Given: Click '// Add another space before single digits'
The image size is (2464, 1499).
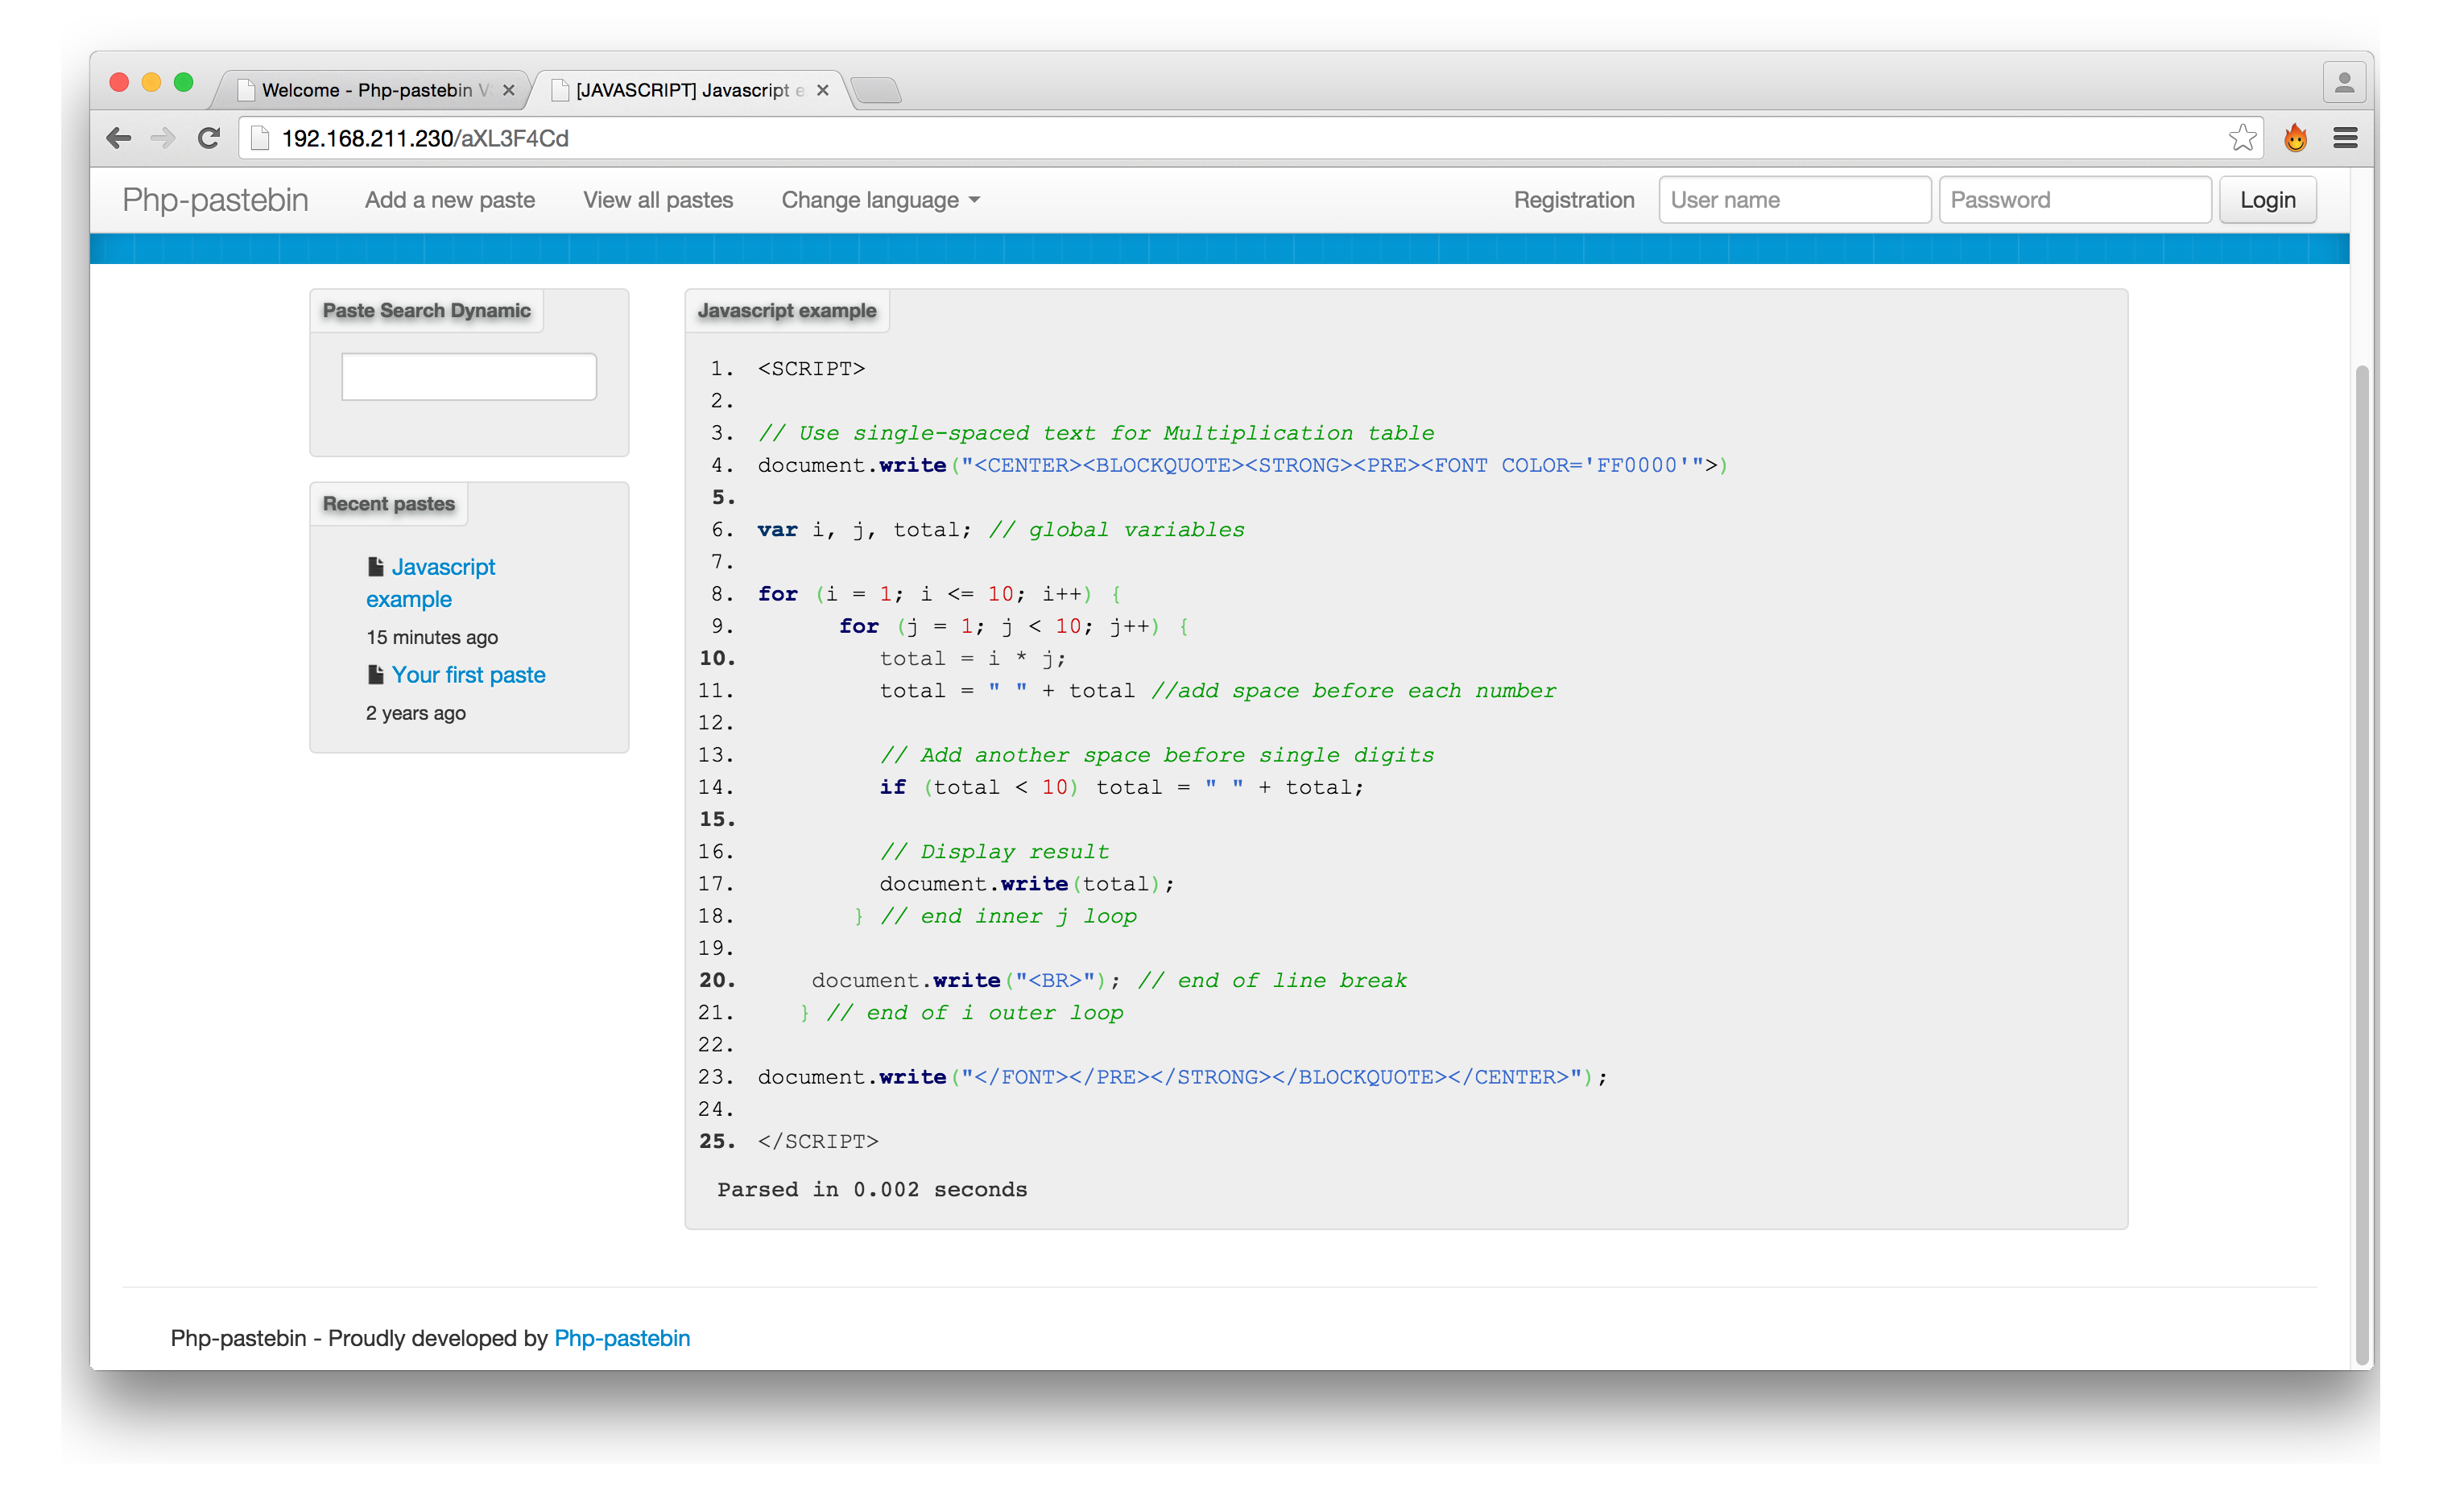Looking at the screenshot, I should pos(1157,755).
